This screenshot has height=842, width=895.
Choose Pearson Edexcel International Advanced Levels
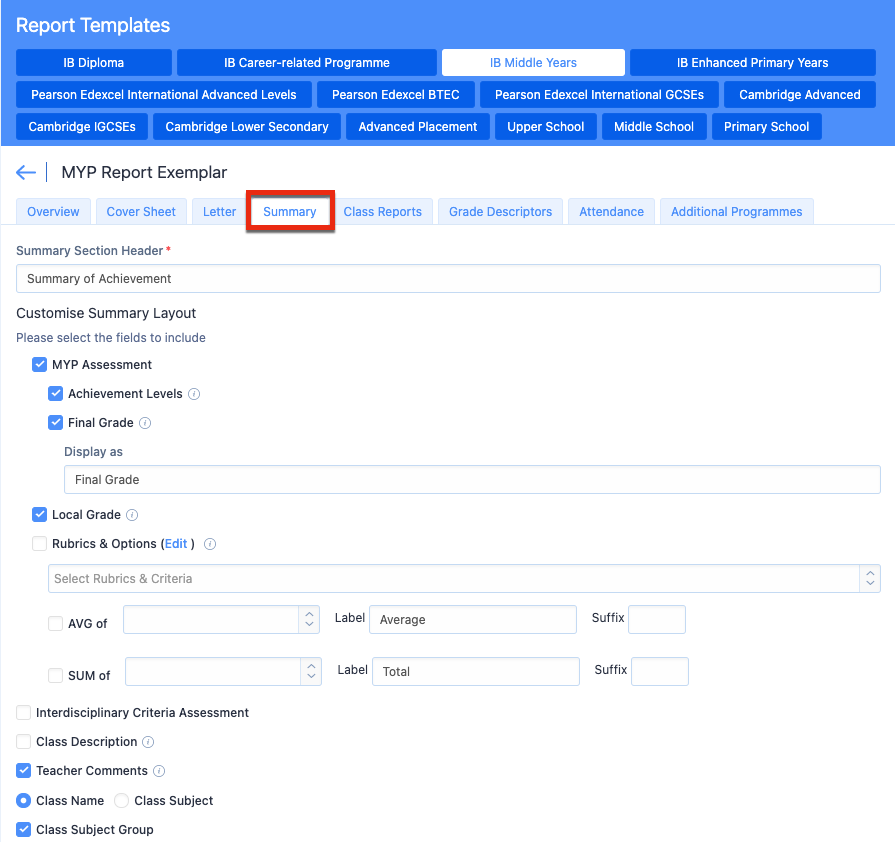164,95
